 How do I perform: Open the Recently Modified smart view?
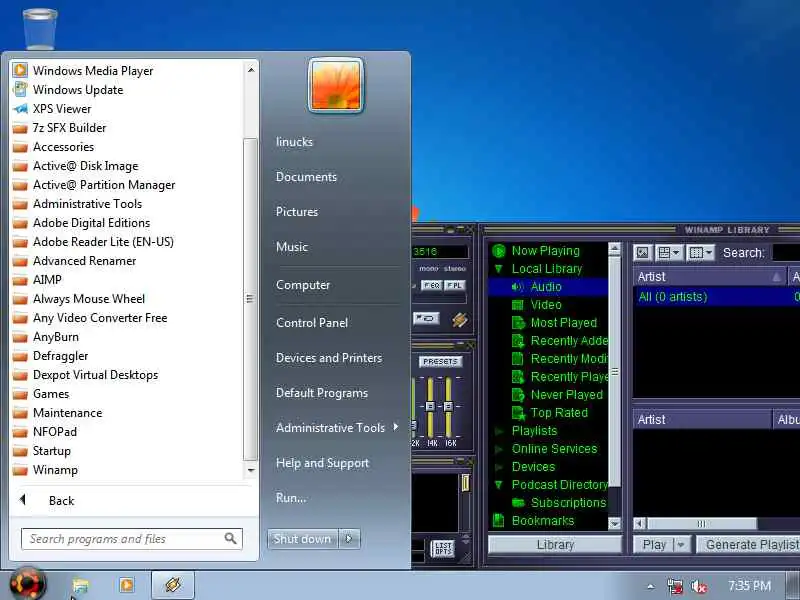click(x=560, y=359)
